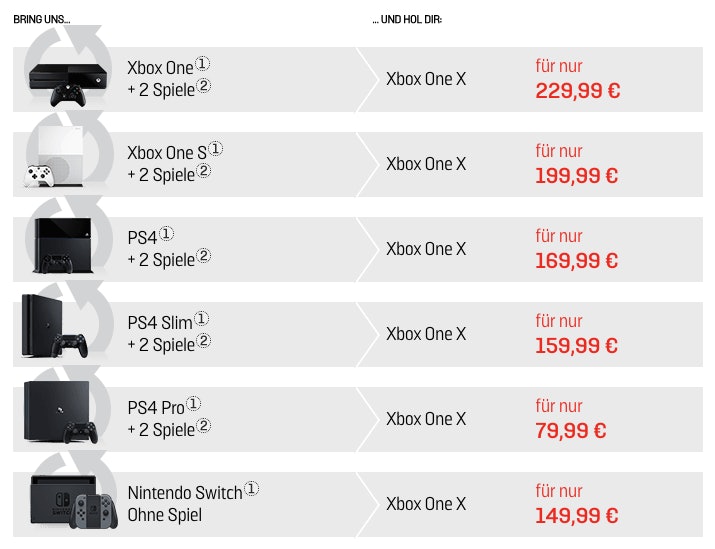
Task: Click the 169,99 € PS4 trade-in price
Action: (x=577, y=262)
